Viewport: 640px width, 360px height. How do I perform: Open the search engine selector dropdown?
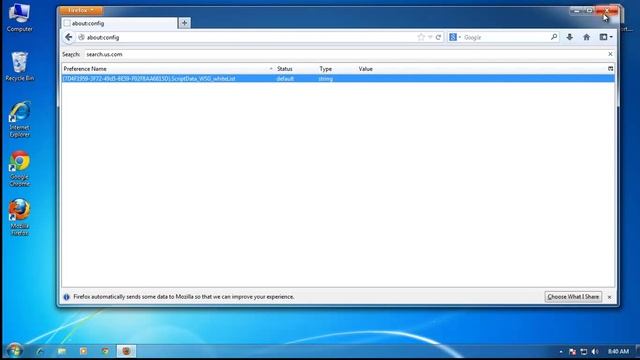click(455, 37)
